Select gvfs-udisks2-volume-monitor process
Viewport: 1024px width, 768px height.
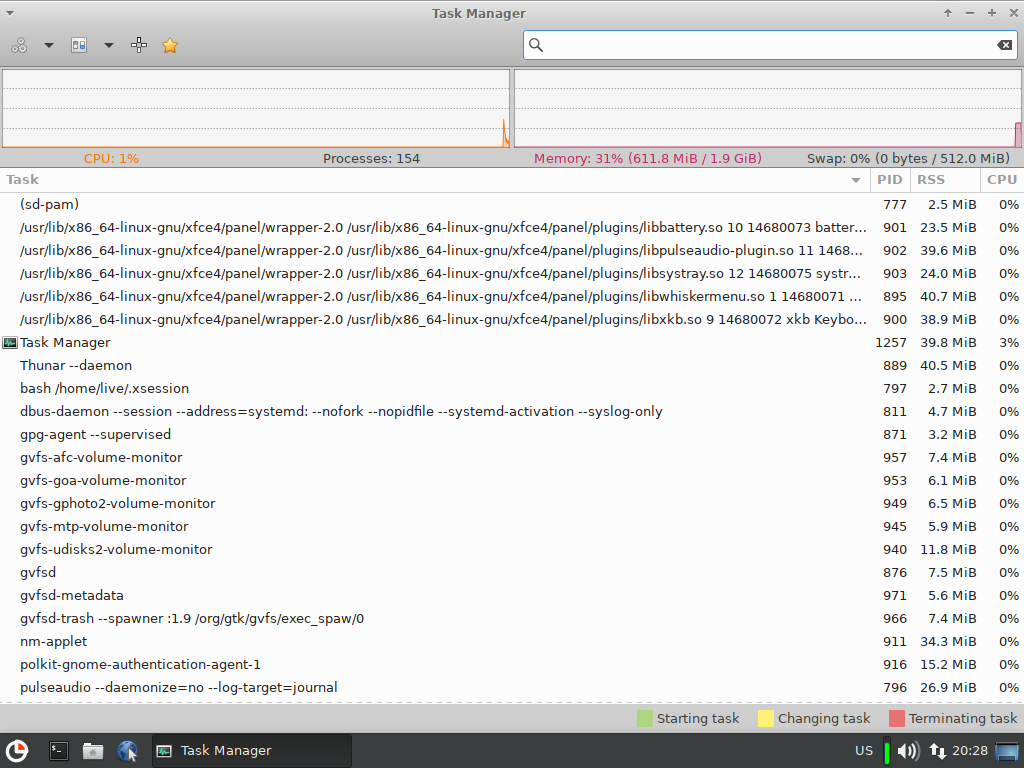(x=512, y=549)
